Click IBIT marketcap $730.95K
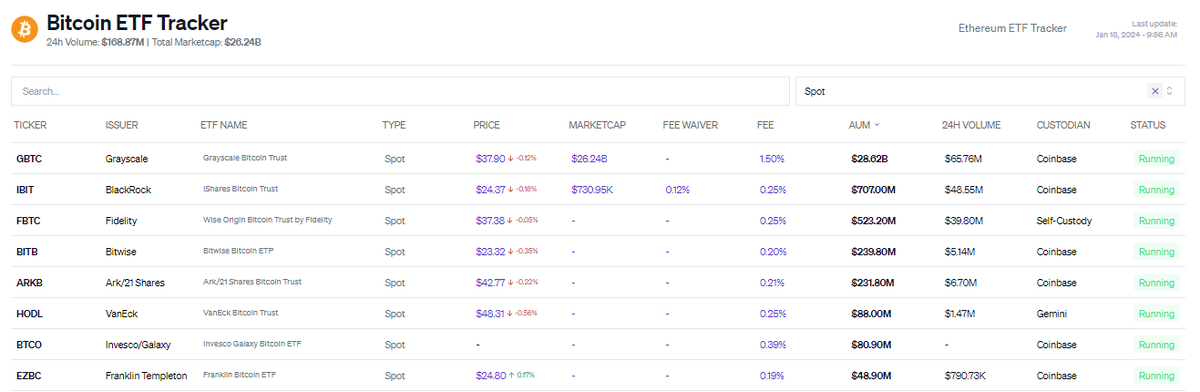Viewport: 1200px width, 392px height. (x=592, y=190)
